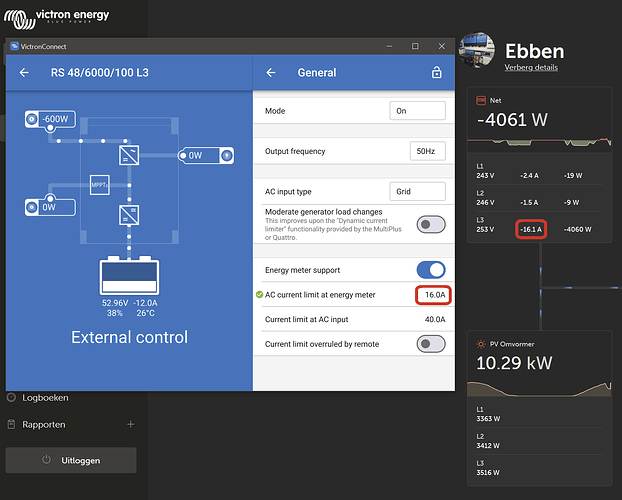Click the Rapporten clipboard icon
Screen dimensions: 622x500
tap(12, 424)
